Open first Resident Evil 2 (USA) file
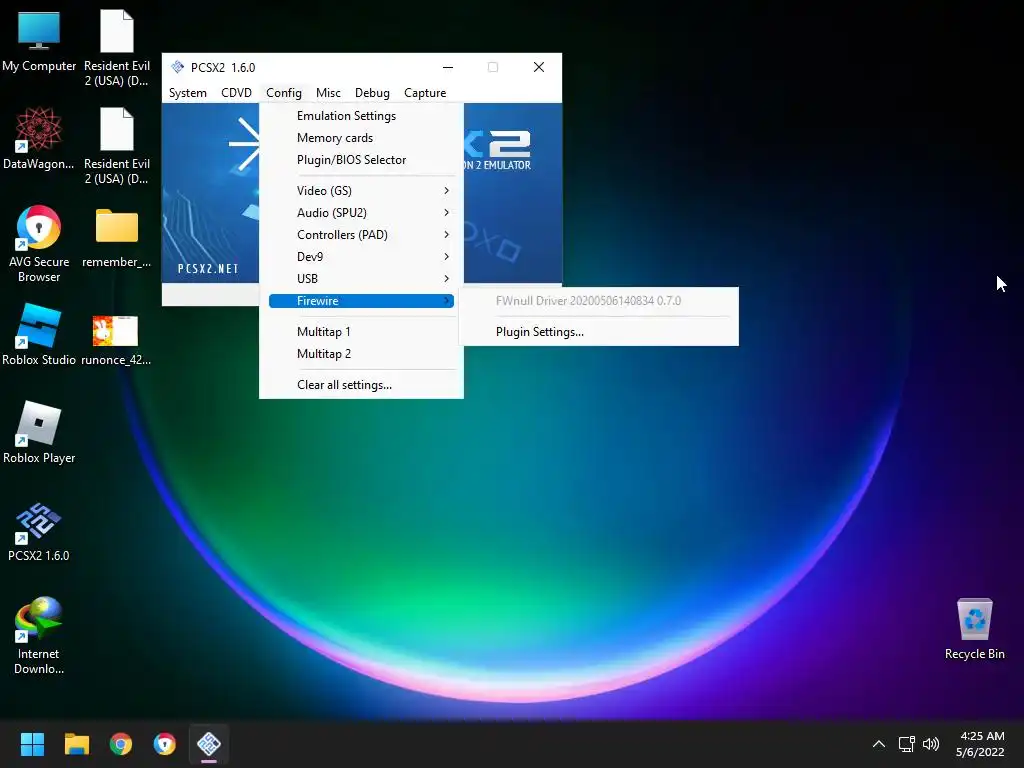 117,47
